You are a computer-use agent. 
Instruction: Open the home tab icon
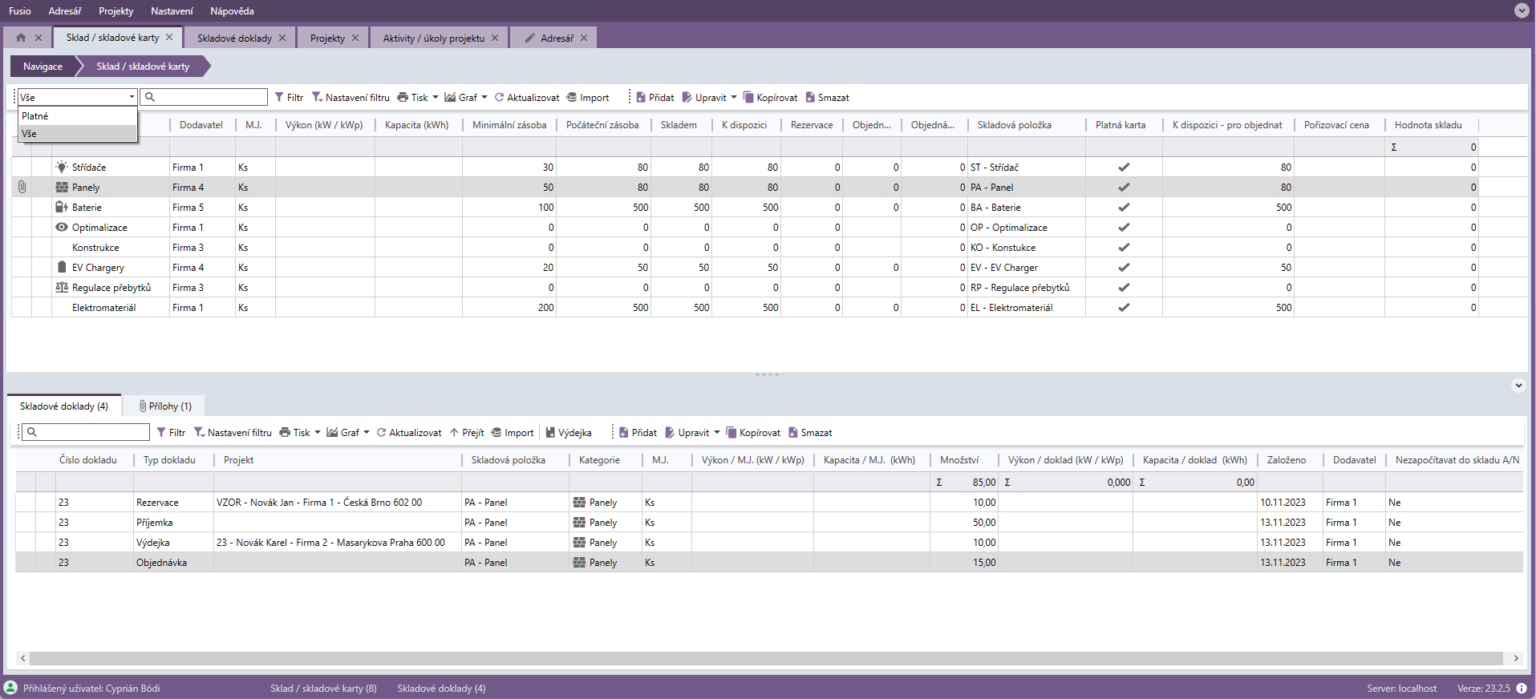tap(21, 38)
